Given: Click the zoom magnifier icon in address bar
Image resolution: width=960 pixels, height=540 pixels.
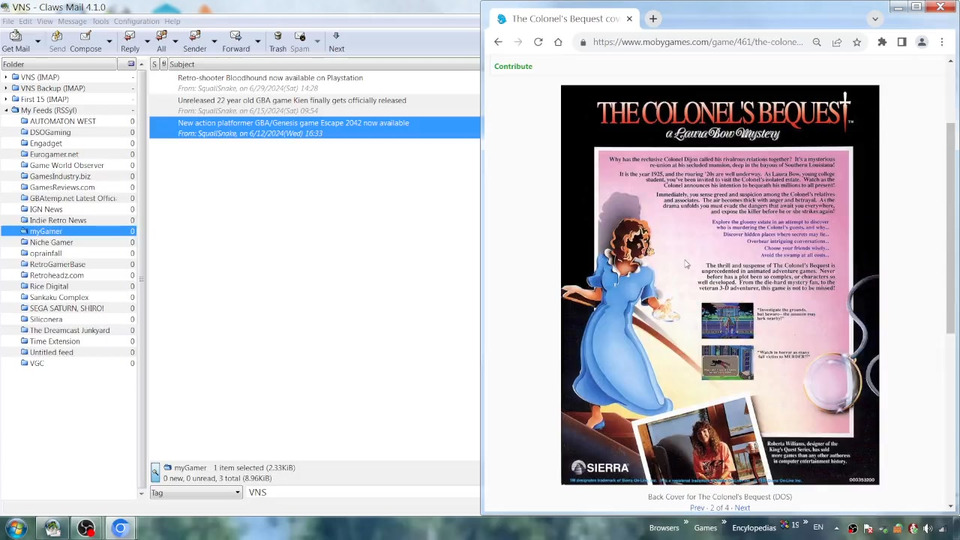Looking at the screenshot, I should (x=817, y=42).
